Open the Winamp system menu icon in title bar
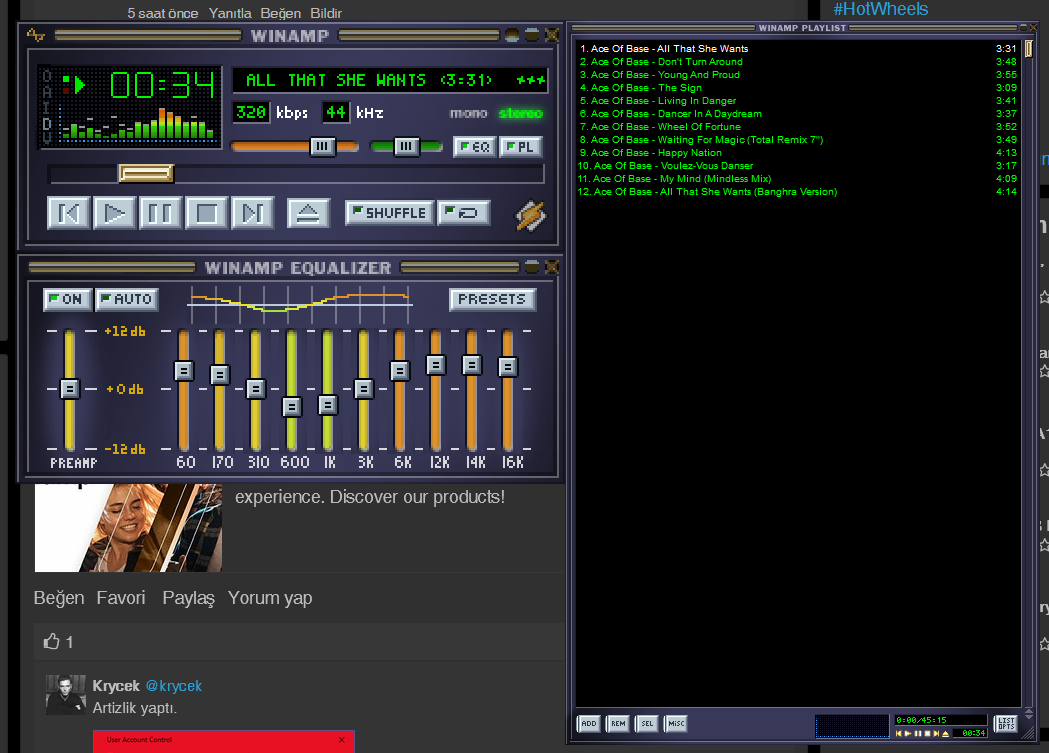This screenshot has width=1049, height=753. tap(36, 35)
